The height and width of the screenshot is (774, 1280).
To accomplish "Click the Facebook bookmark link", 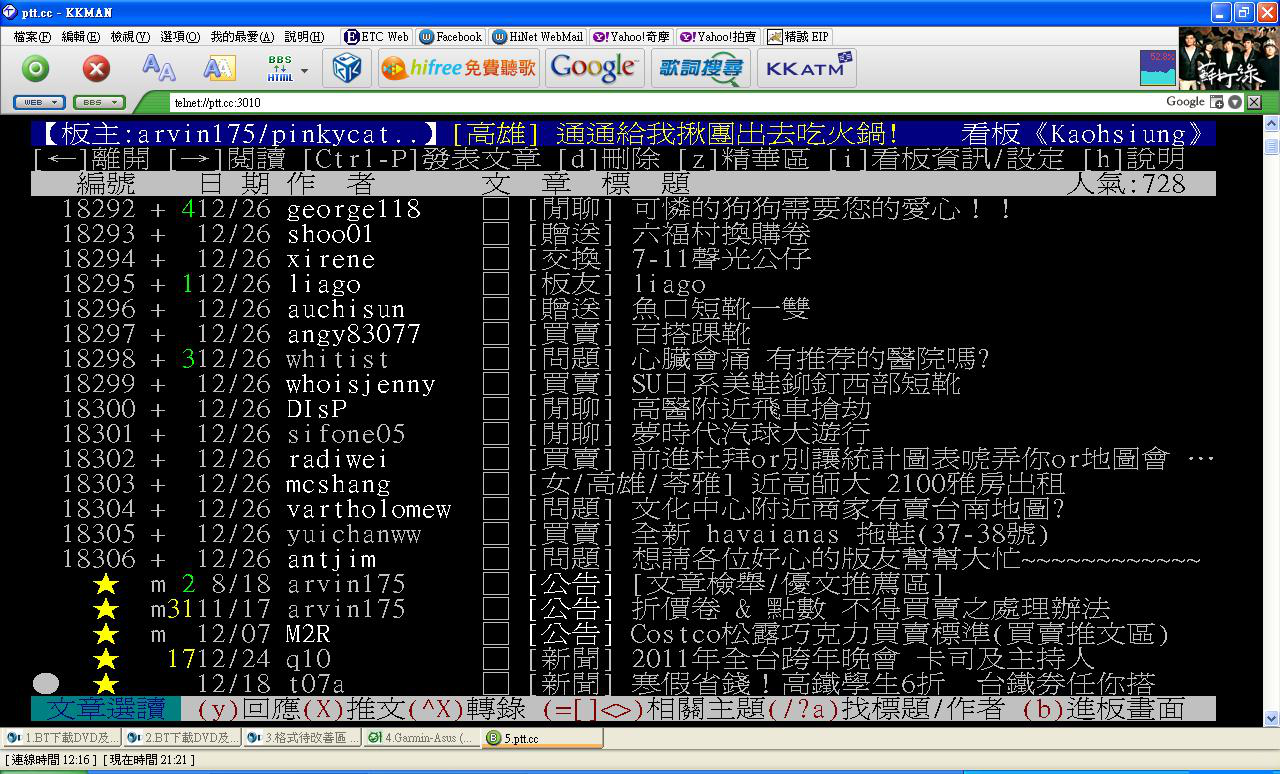I will (x=451, y=37).
